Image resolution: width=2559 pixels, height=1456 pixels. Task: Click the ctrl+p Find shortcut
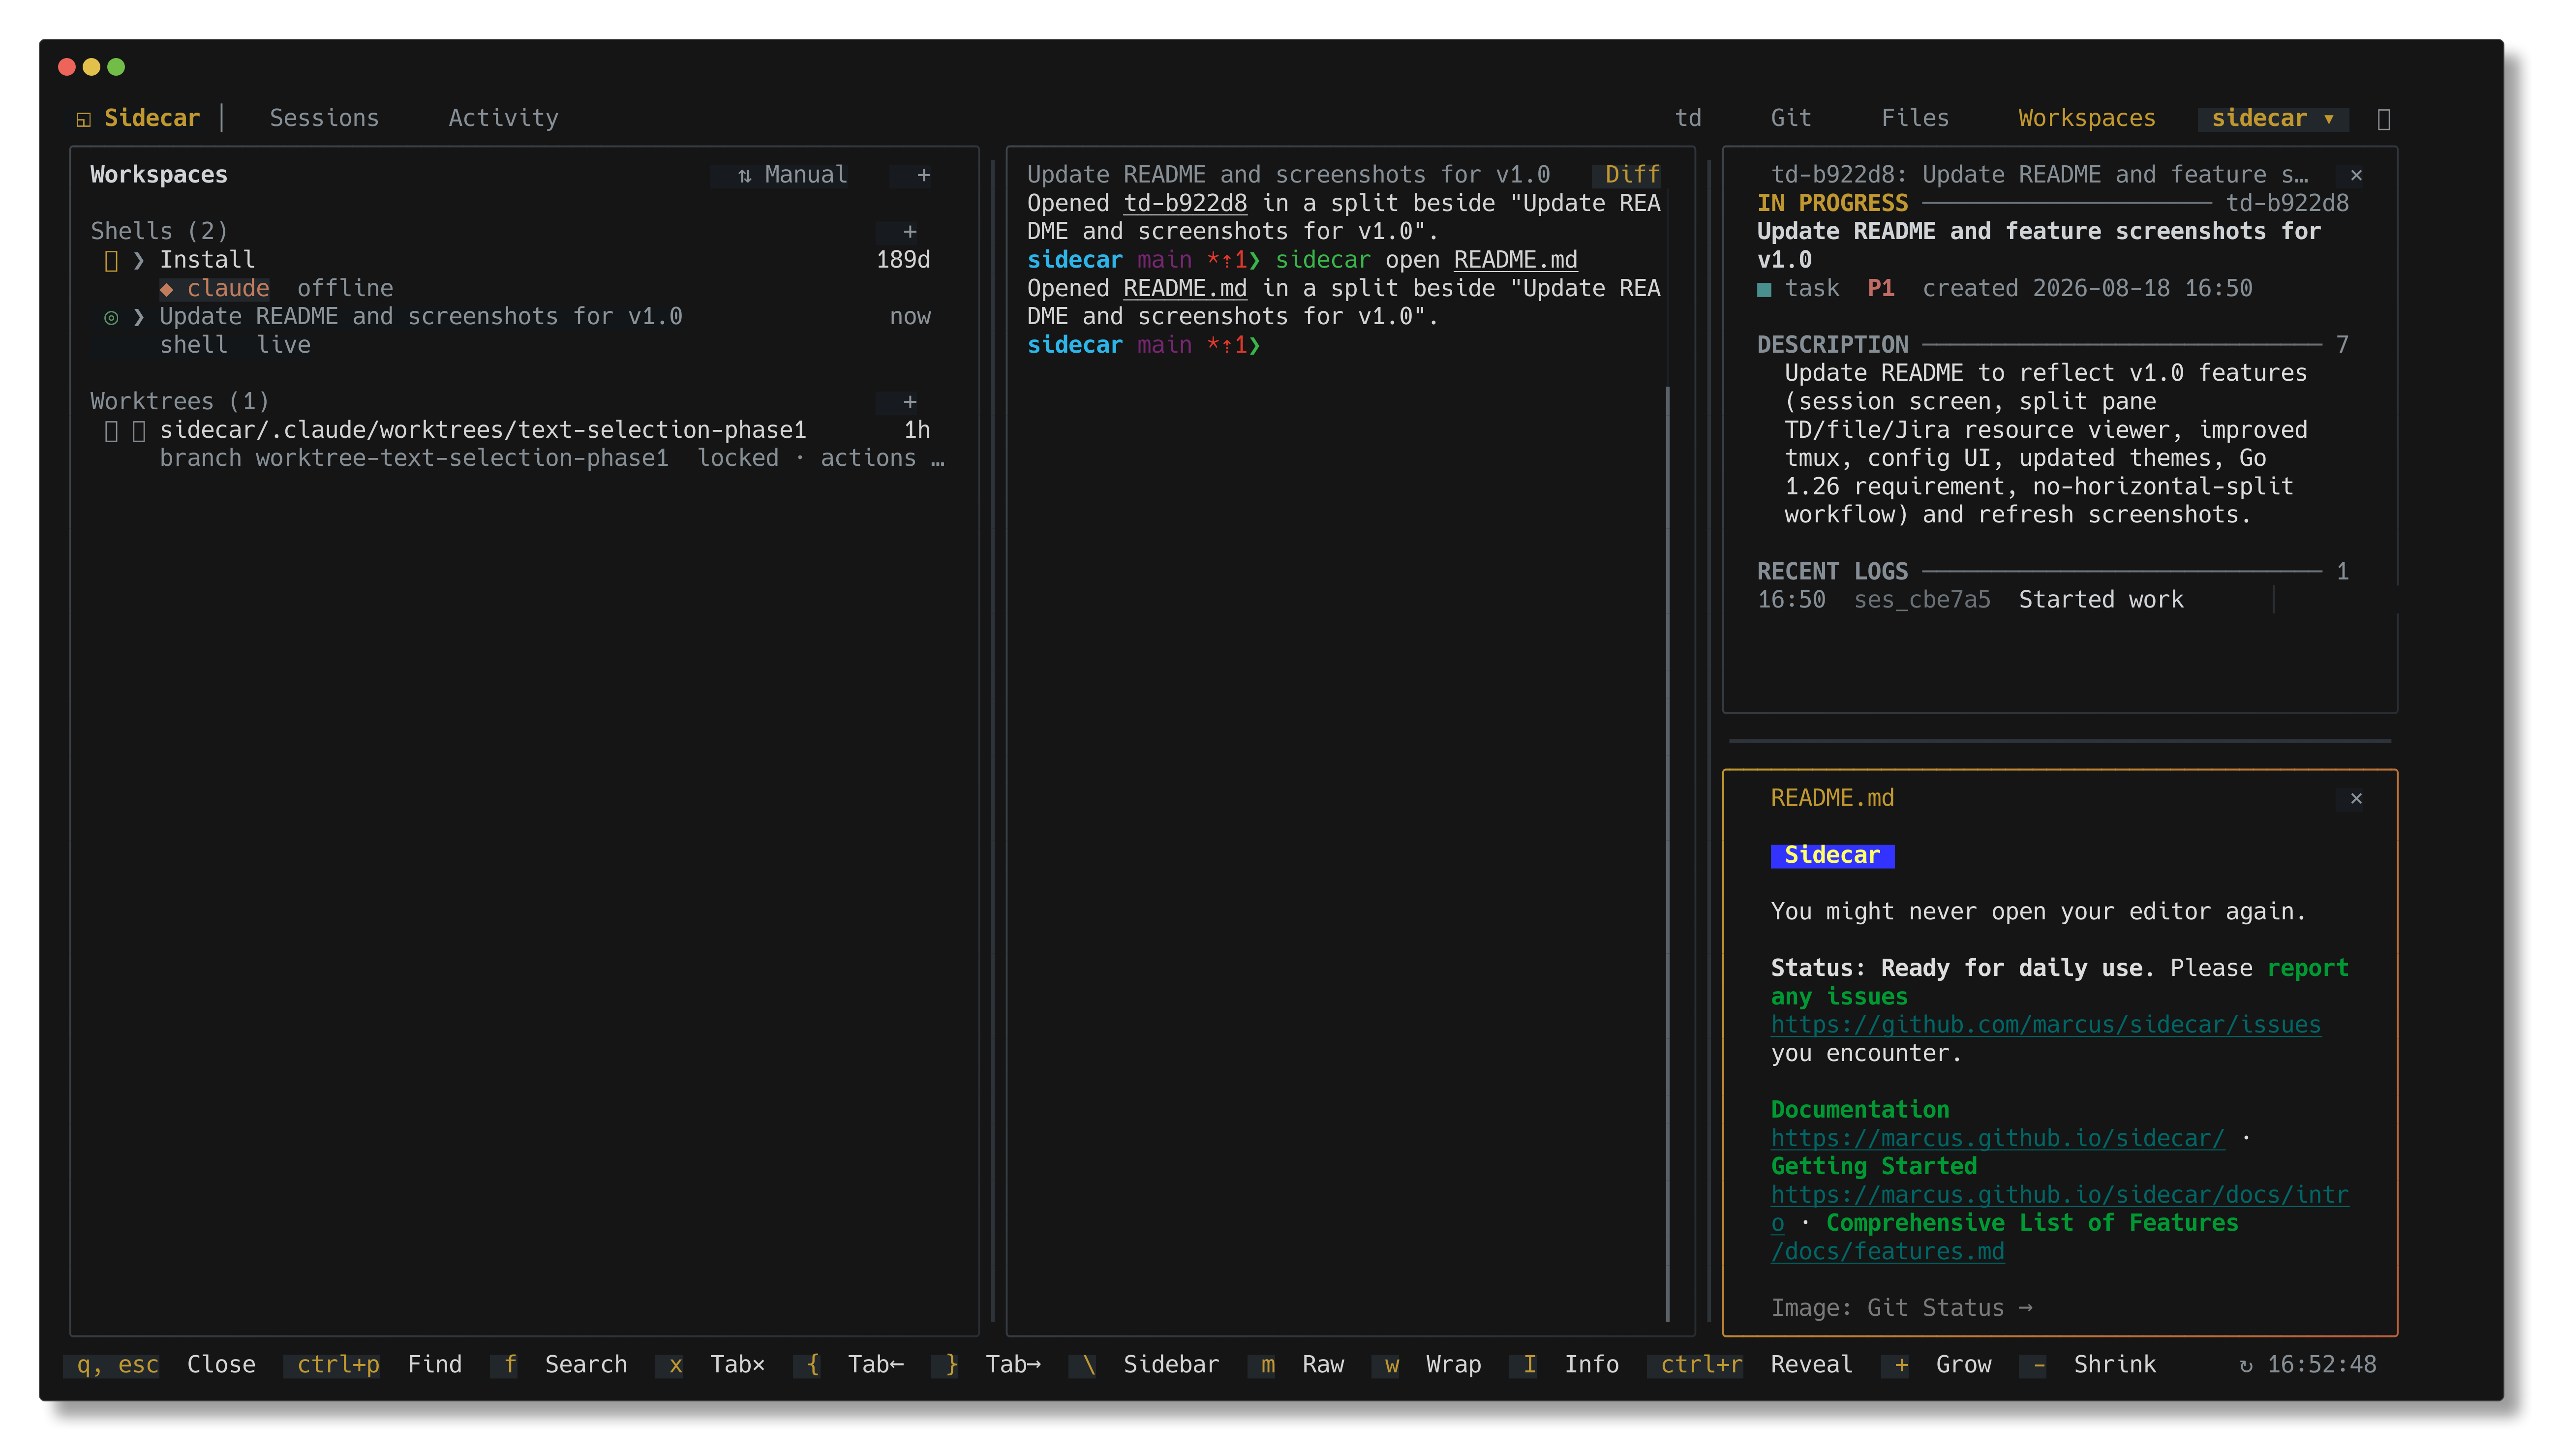(x=372, y=1365)
